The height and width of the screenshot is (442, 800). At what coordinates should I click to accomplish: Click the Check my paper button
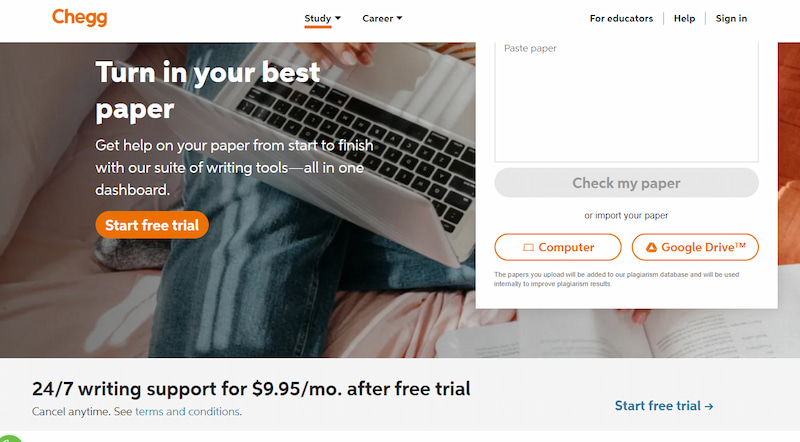click(626, 183)
